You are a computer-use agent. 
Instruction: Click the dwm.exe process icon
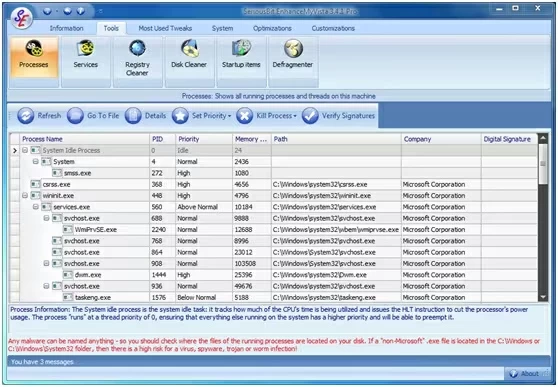[x=68, y=275]
